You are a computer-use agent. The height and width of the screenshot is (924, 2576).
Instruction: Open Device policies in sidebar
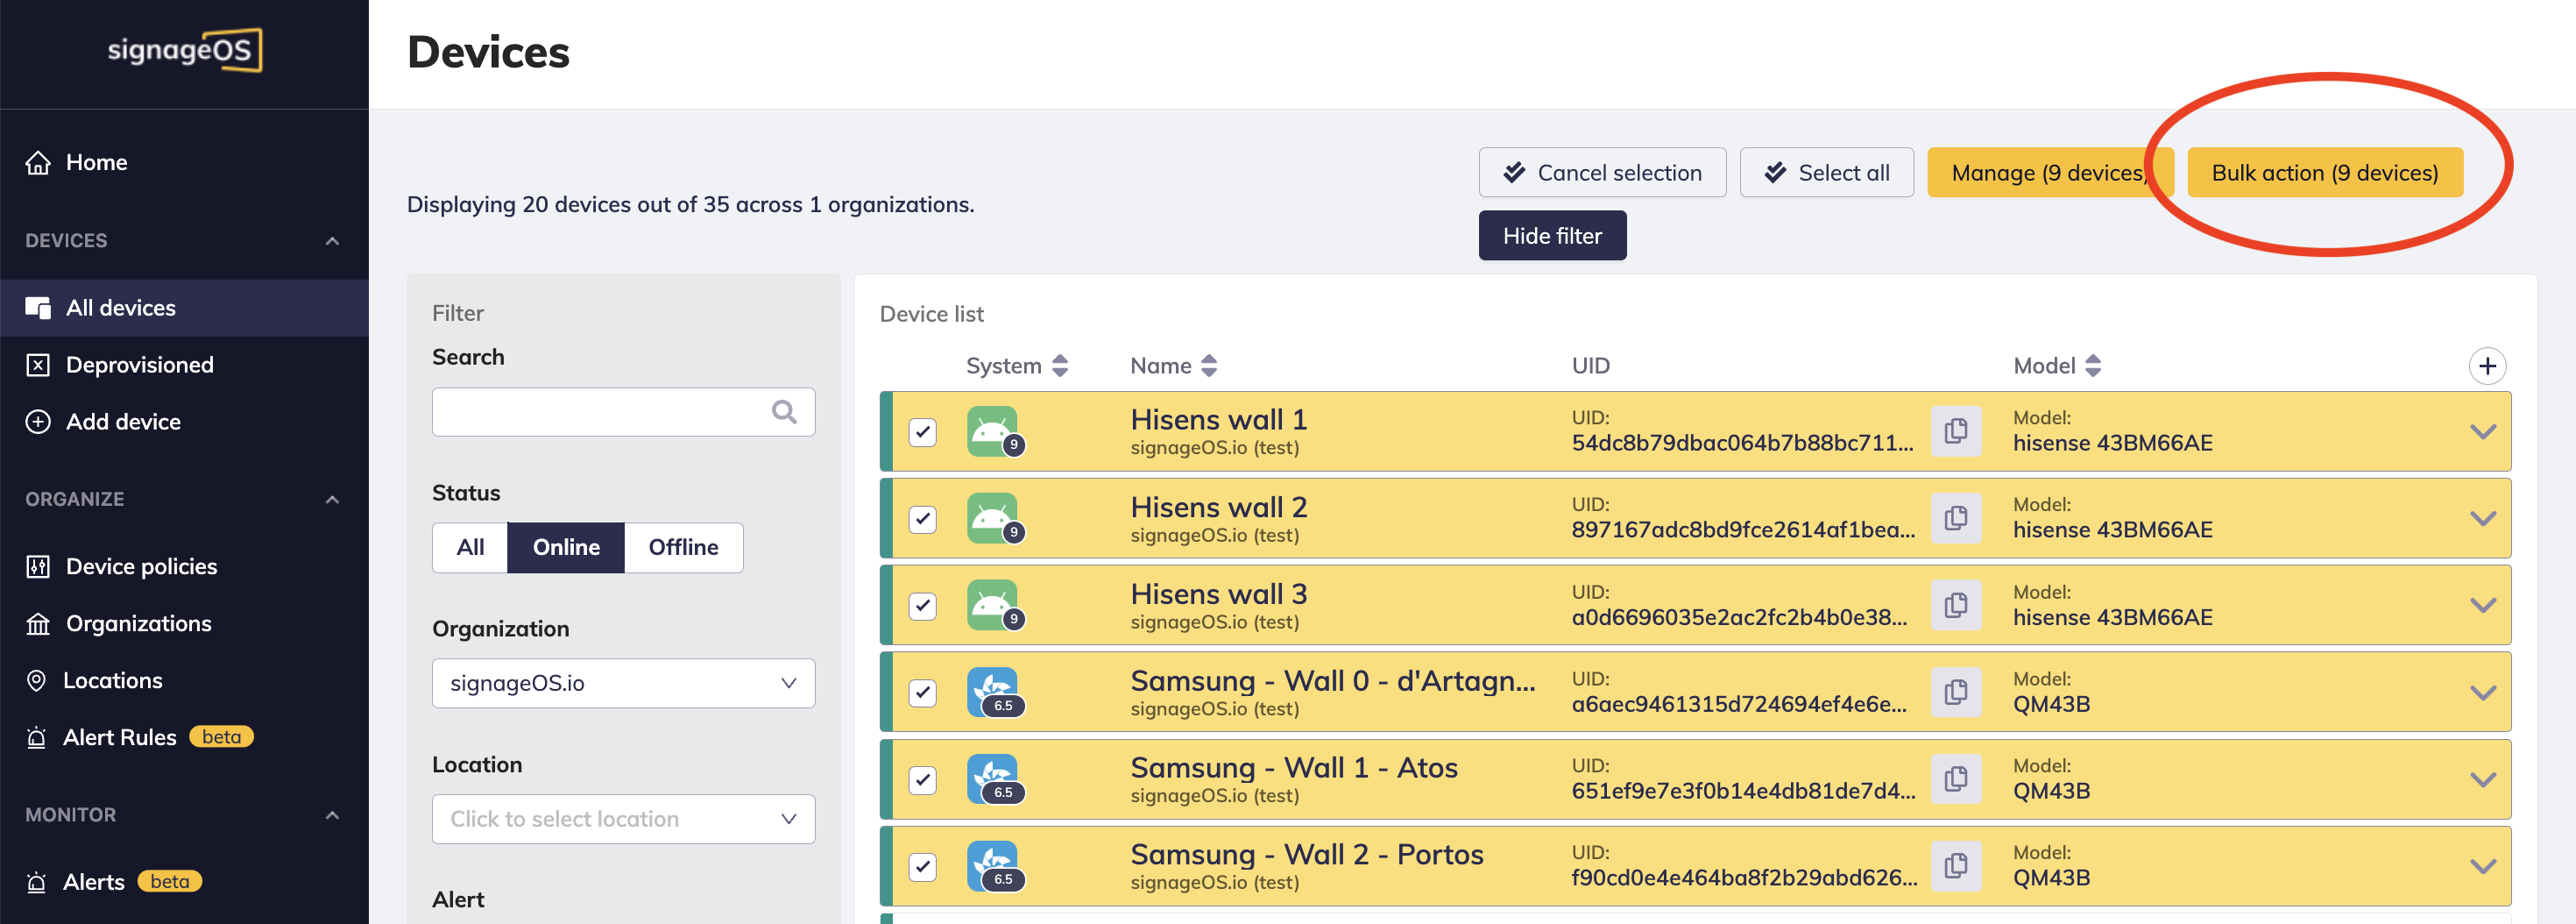[141, 566]
